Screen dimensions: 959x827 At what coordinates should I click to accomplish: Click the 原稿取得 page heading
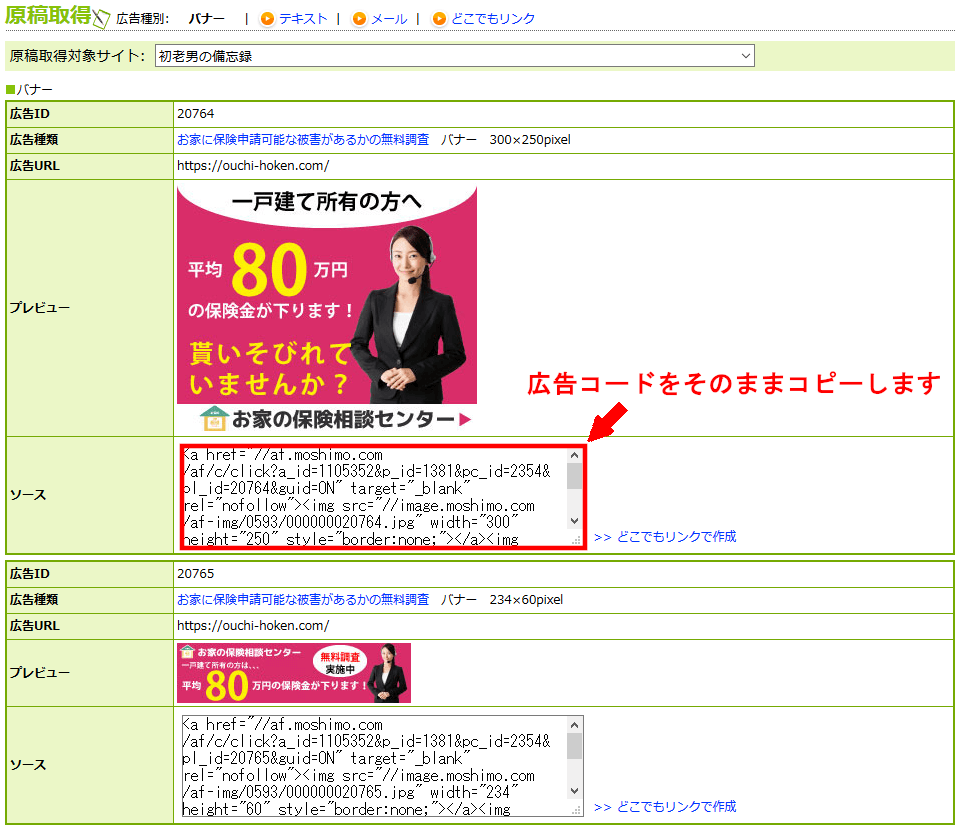(49, 15)
